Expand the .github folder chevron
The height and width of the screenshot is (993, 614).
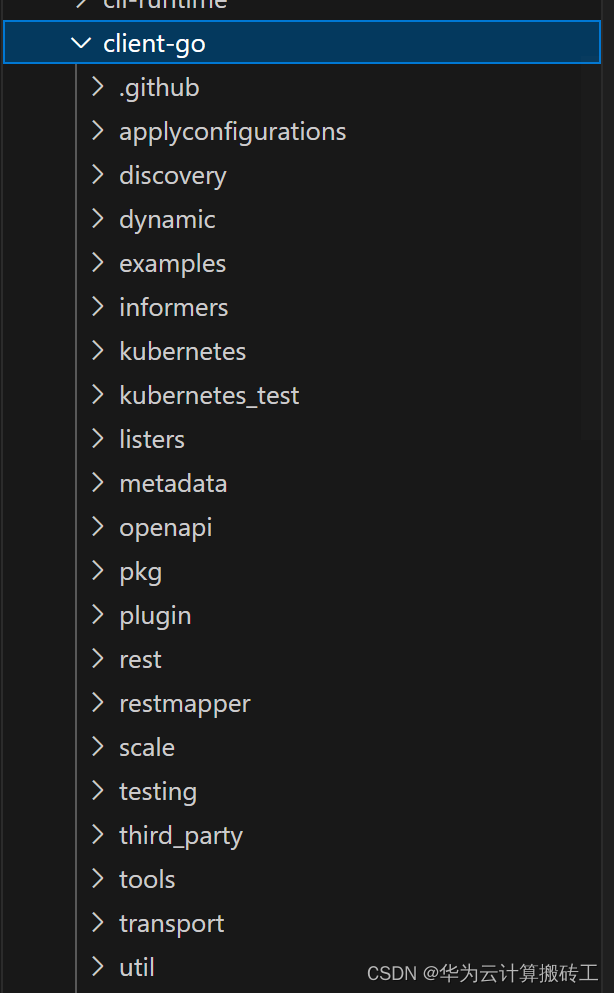point(97,87)
